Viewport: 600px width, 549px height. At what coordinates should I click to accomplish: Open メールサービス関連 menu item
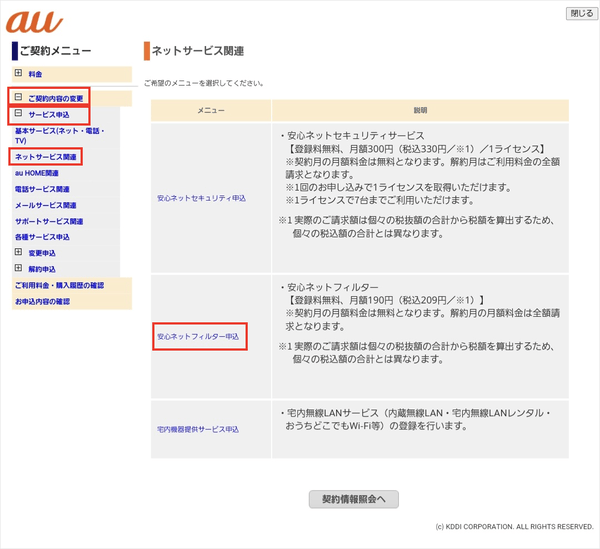pyautogui.click(x=45, y=205)
